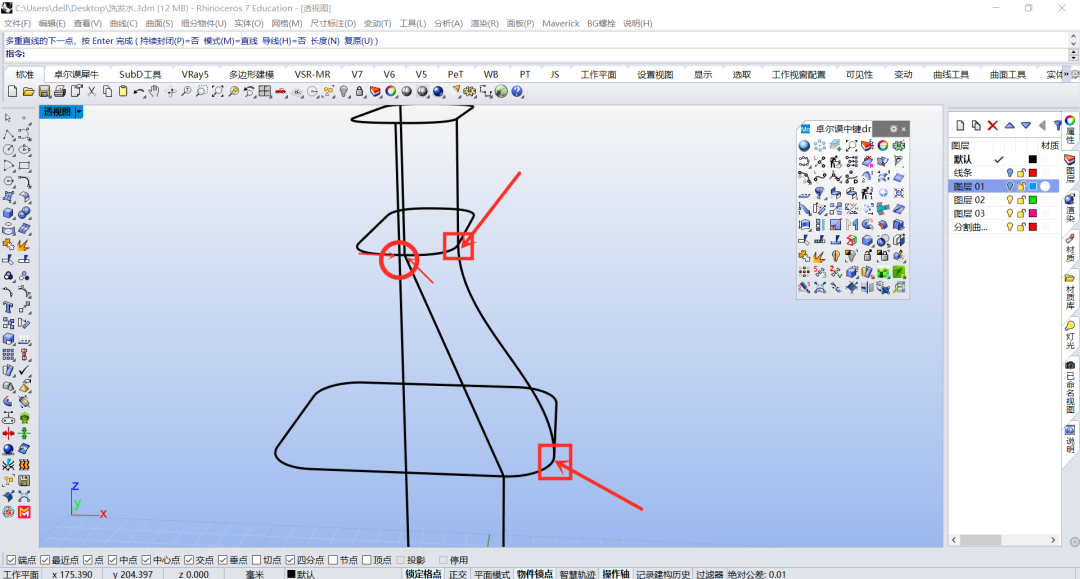The image size is (1080, 579).
Task: Click the New file icon in toolbar
Action: pyautogui.click(x=12, y=92)
